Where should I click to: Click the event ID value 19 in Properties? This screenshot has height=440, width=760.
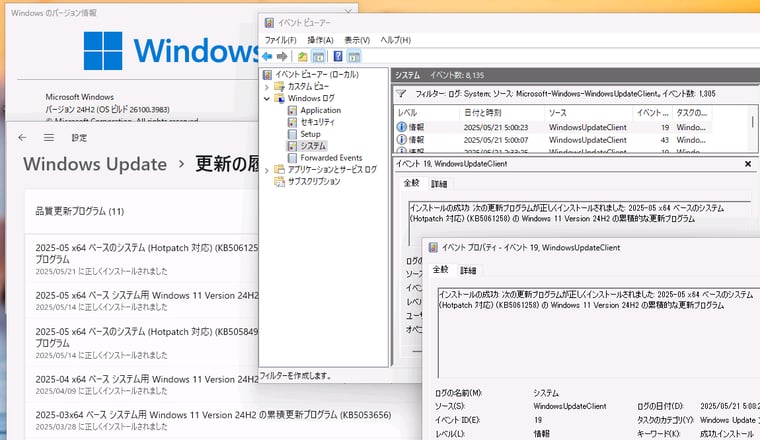[538, 420]
